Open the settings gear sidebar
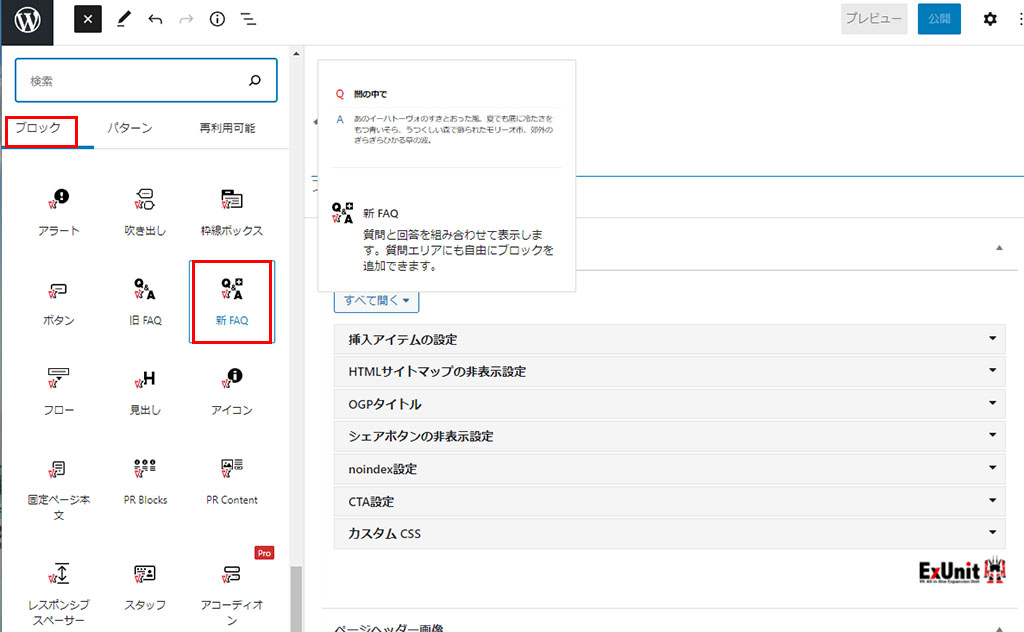 pyautogui.click(x=990, y=19)
